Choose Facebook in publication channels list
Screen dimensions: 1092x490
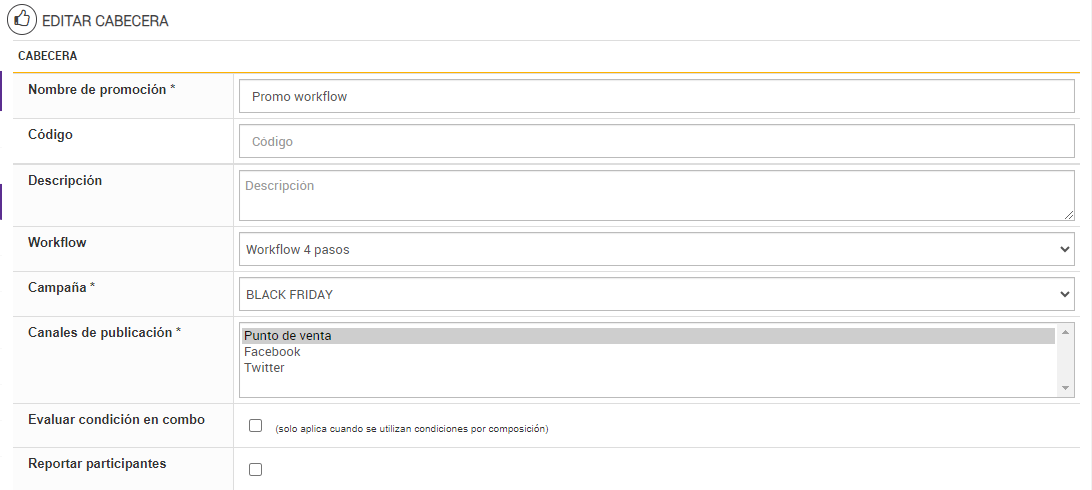coord(272,352)
